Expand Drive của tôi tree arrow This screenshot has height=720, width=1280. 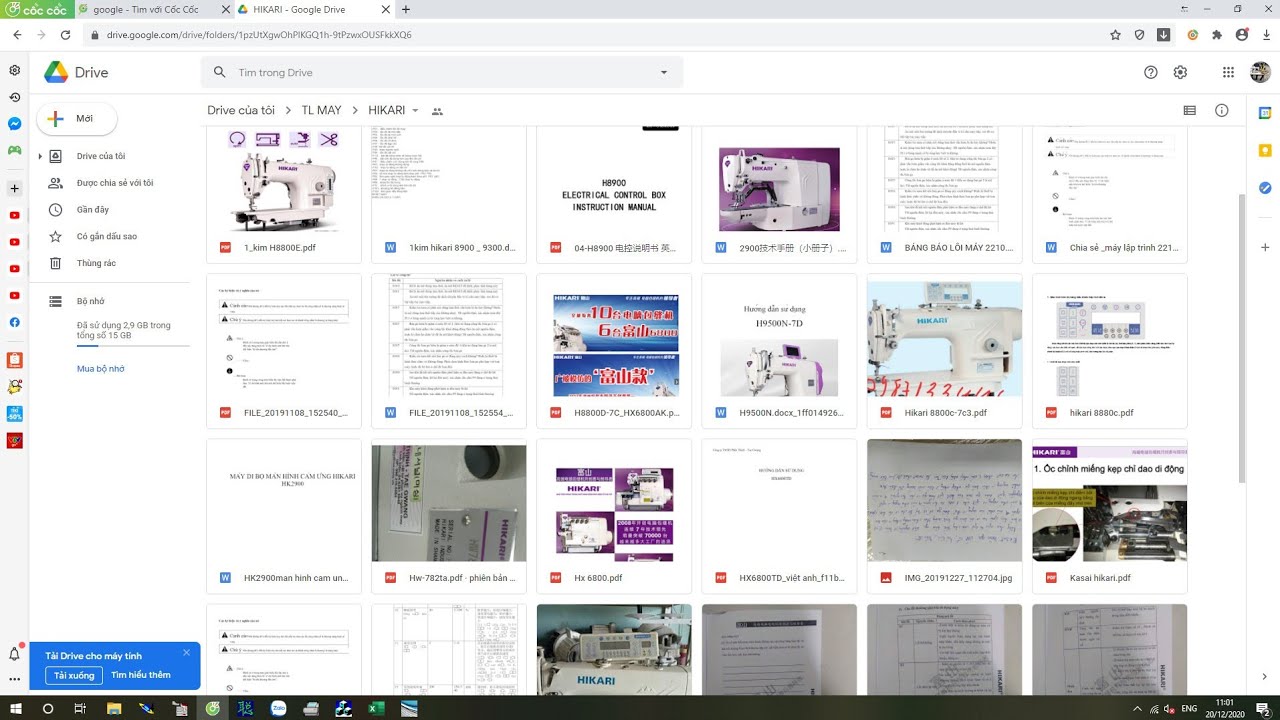click(40, 156)
